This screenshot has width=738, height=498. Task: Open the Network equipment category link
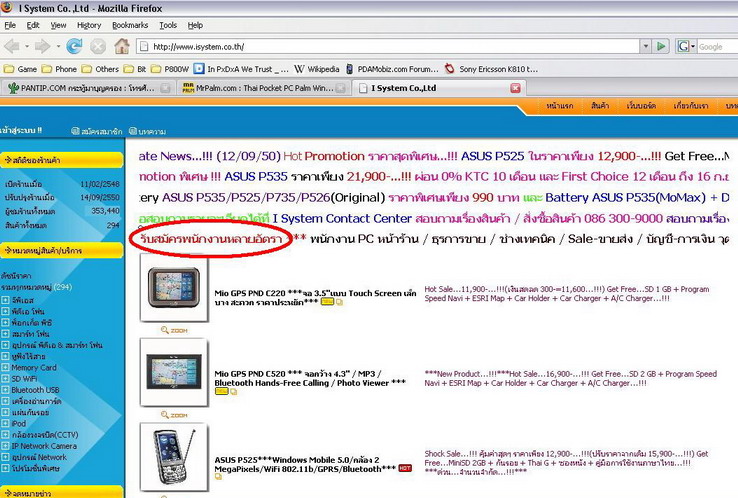coord(39,458)
